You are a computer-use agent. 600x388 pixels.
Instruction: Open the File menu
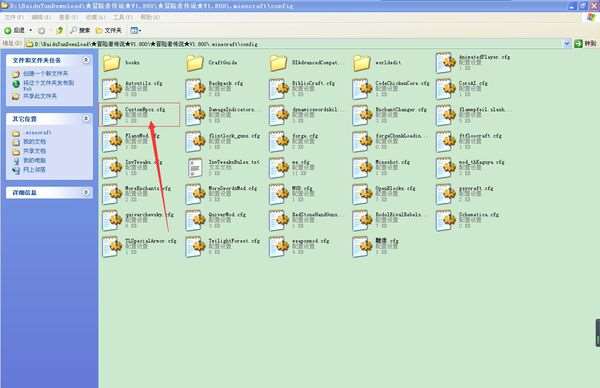pyautogui.click(x=14, y=17)
